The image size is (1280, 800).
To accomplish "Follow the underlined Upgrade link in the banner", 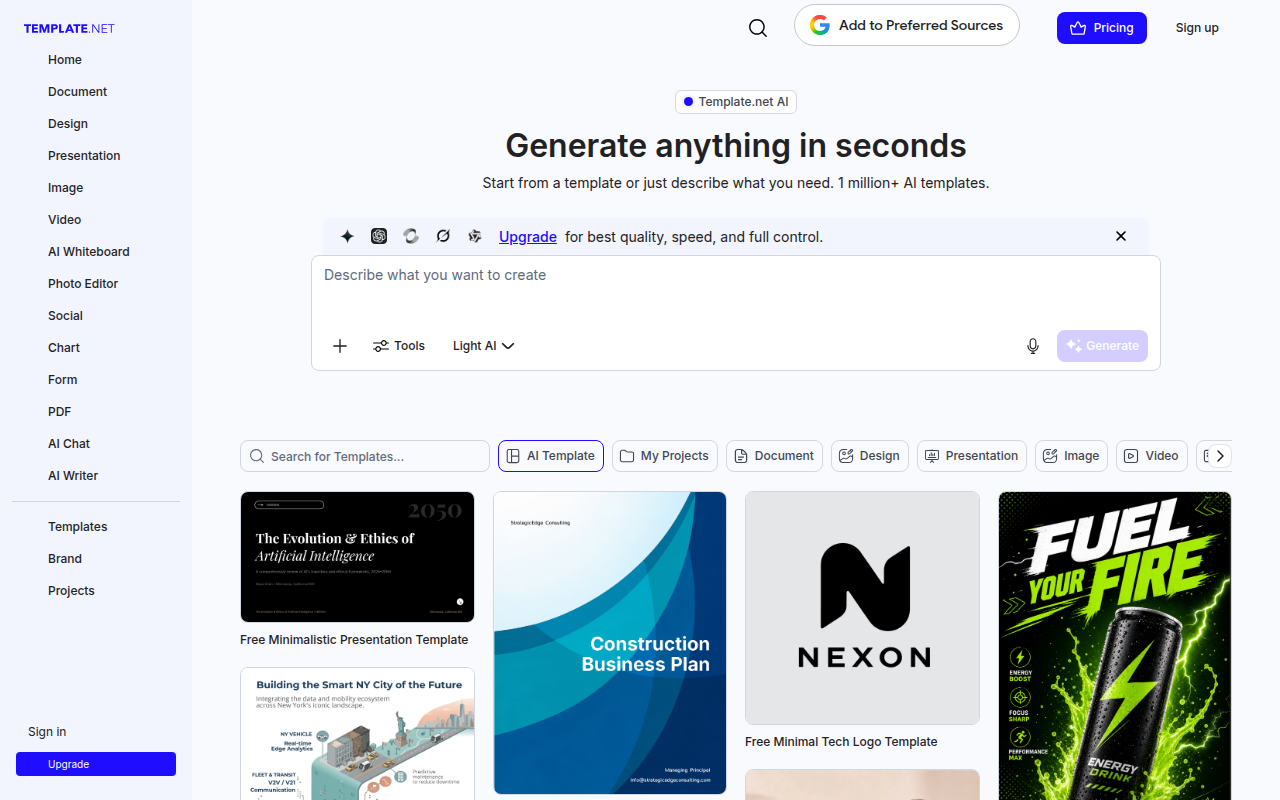I will 528,237.
